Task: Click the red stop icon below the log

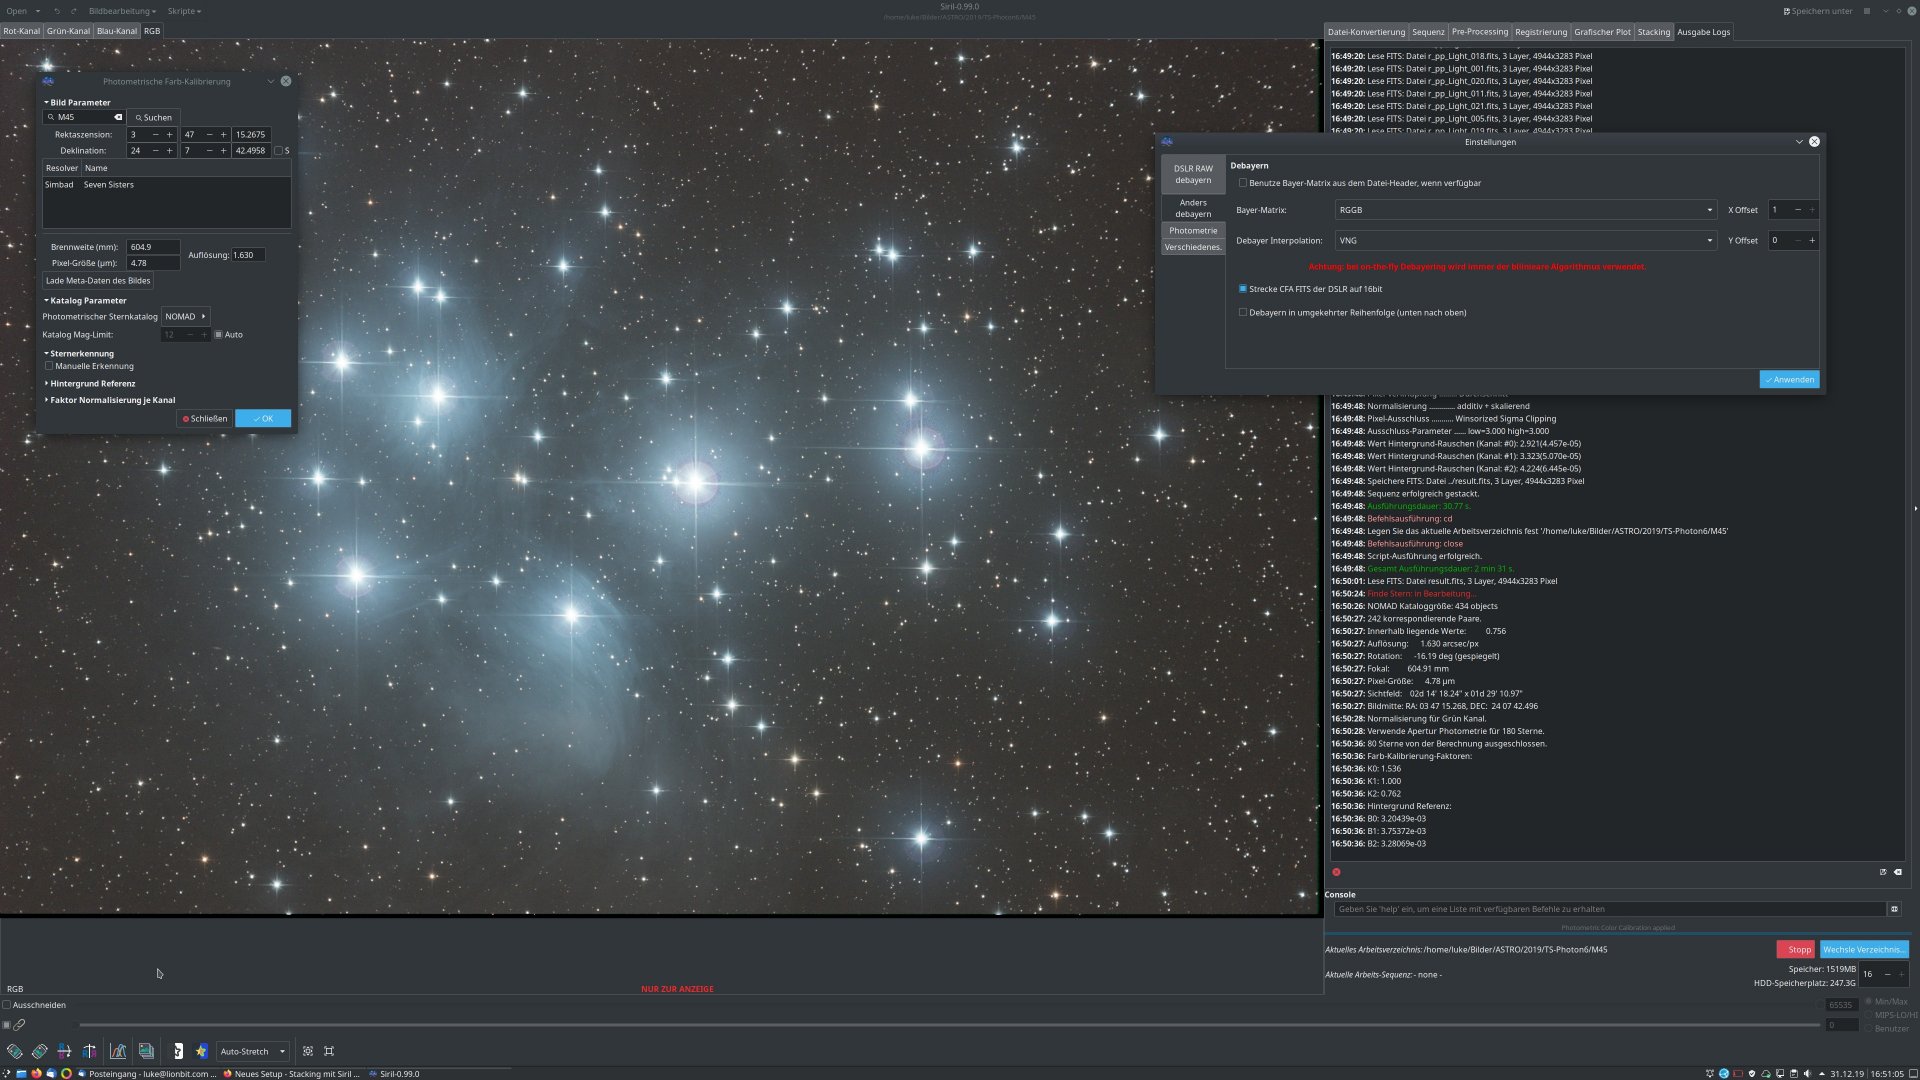Action: pos(1336,872)
